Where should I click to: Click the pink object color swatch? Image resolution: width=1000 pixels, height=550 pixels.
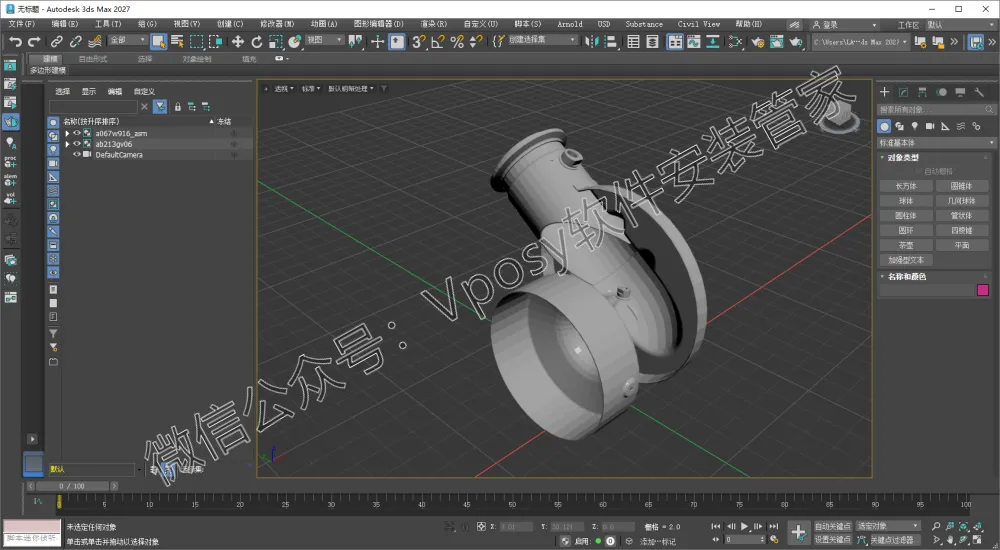coord(983,290)
